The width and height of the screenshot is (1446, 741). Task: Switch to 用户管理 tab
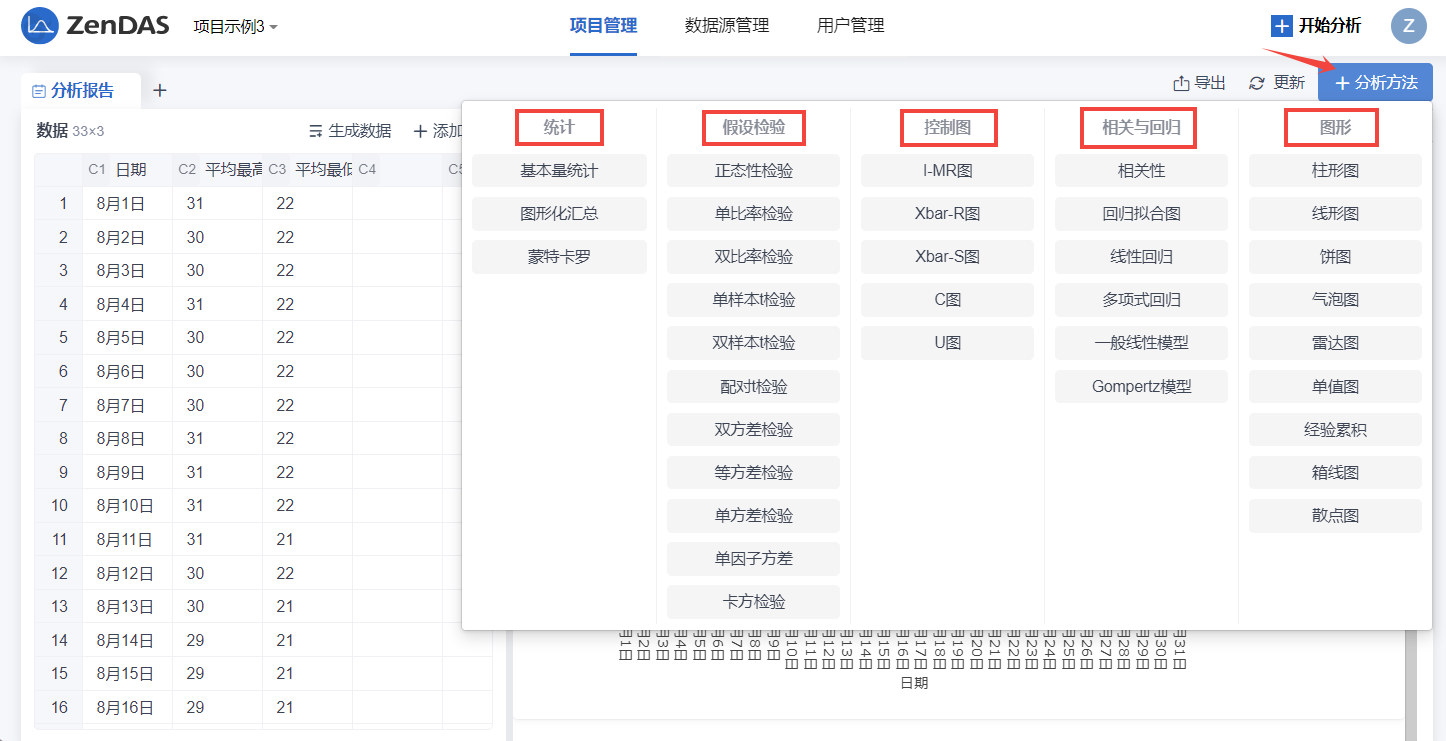[x=850, y=26]
